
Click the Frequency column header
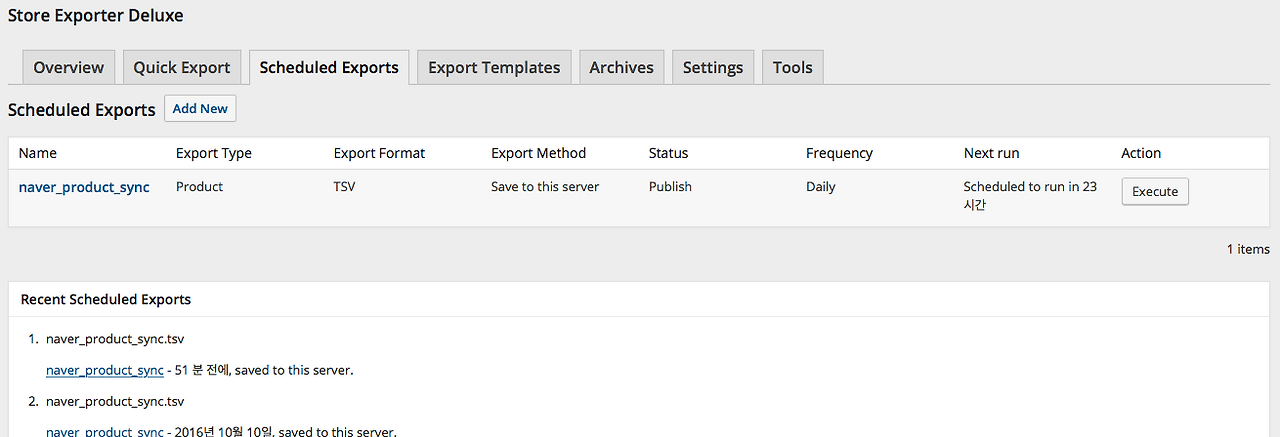[x=839, y=153]
